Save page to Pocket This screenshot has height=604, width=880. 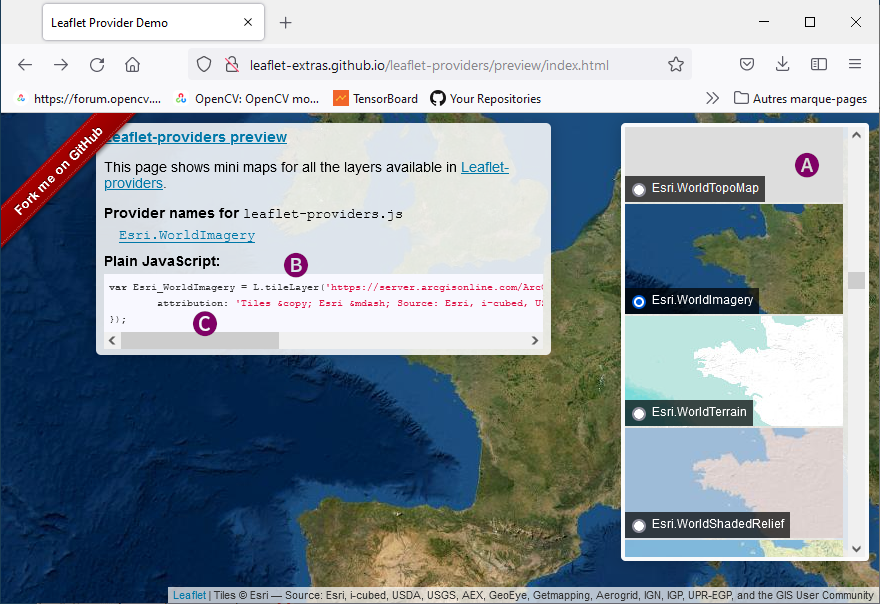746,65
